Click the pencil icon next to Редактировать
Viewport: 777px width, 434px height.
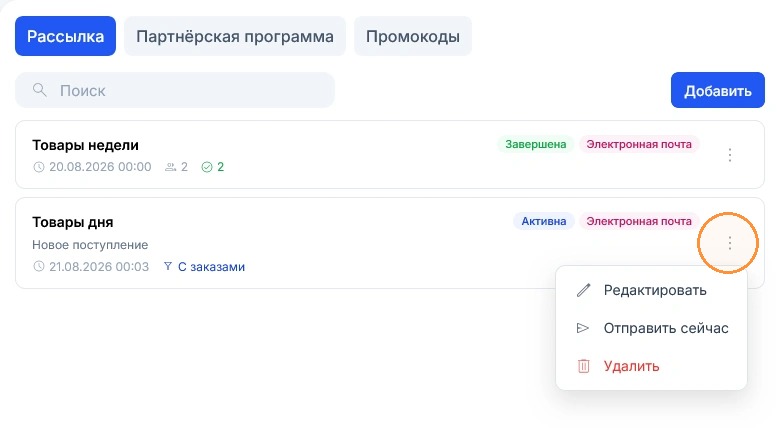pyautogui.click(x=584, y=290)
